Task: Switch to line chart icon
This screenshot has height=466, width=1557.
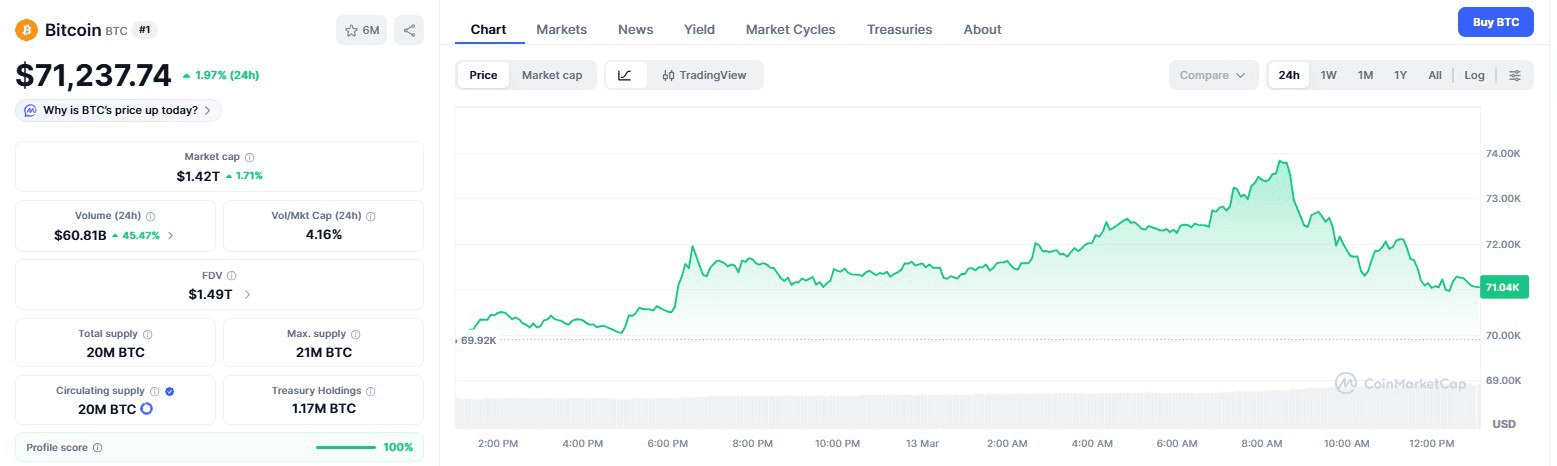Action: 625,75
